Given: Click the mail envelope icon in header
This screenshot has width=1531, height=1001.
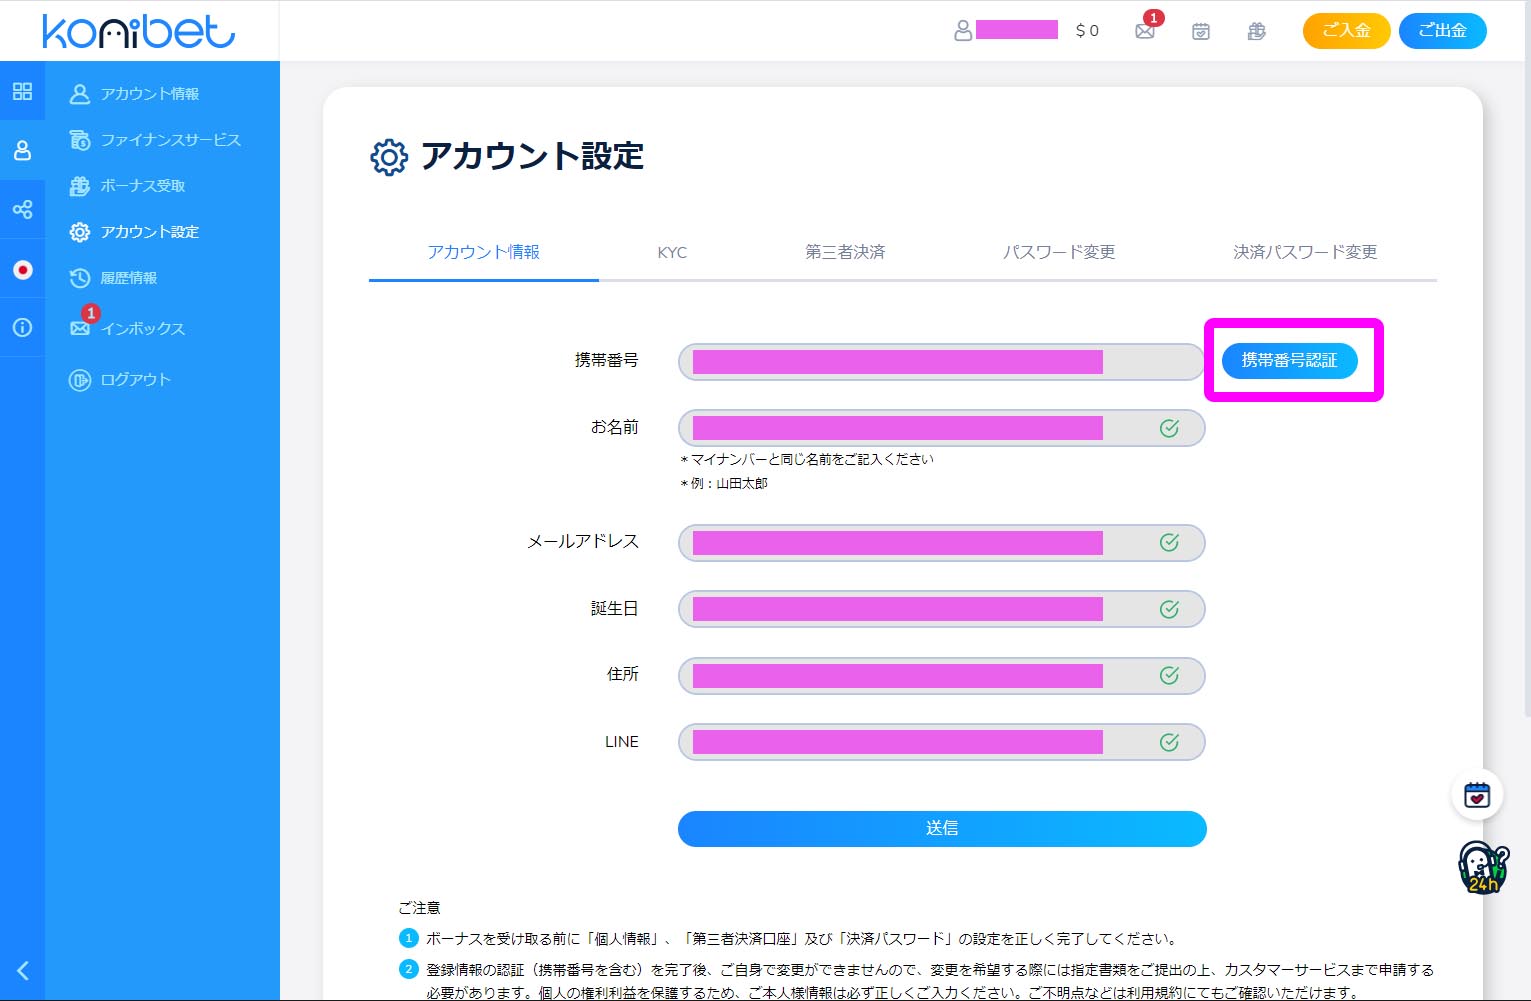Looking at the screenshot, I should tap(1145, 31).
